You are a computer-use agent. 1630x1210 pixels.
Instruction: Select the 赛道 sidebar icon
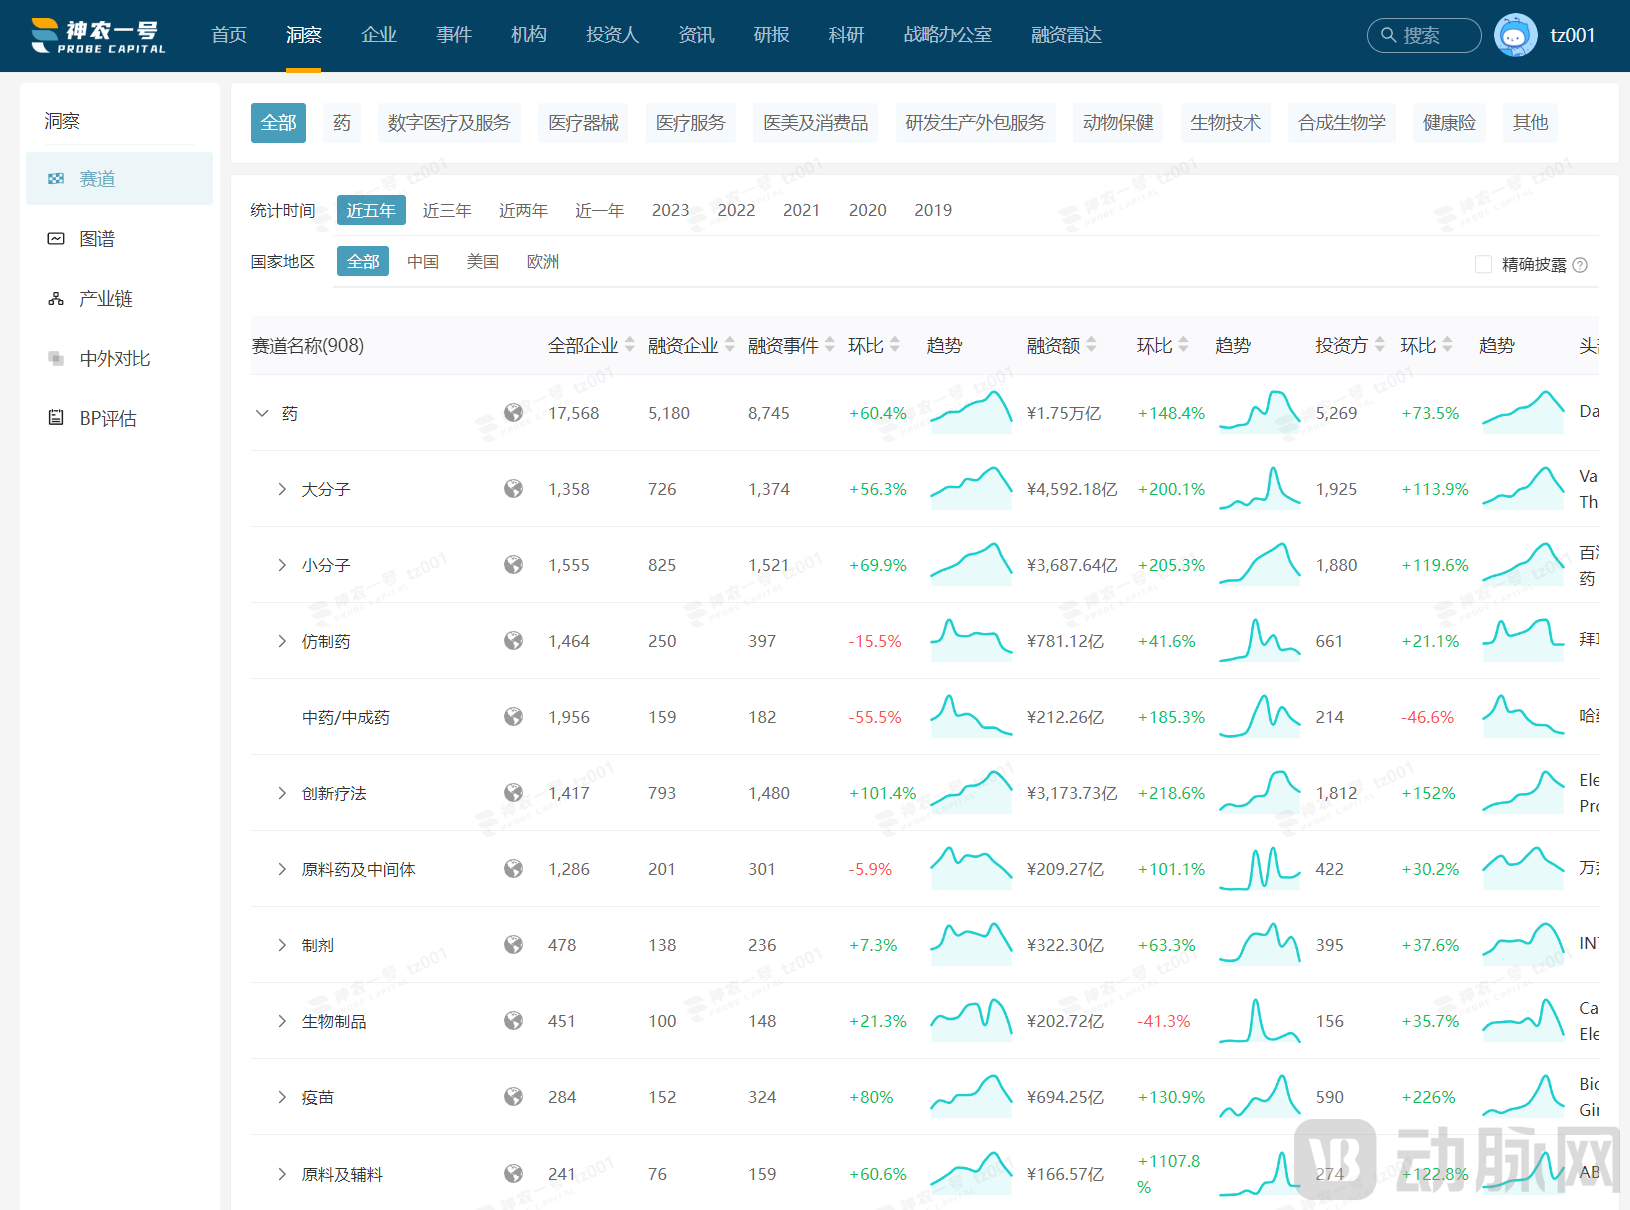pyautogui.click(x=56, y=178)
